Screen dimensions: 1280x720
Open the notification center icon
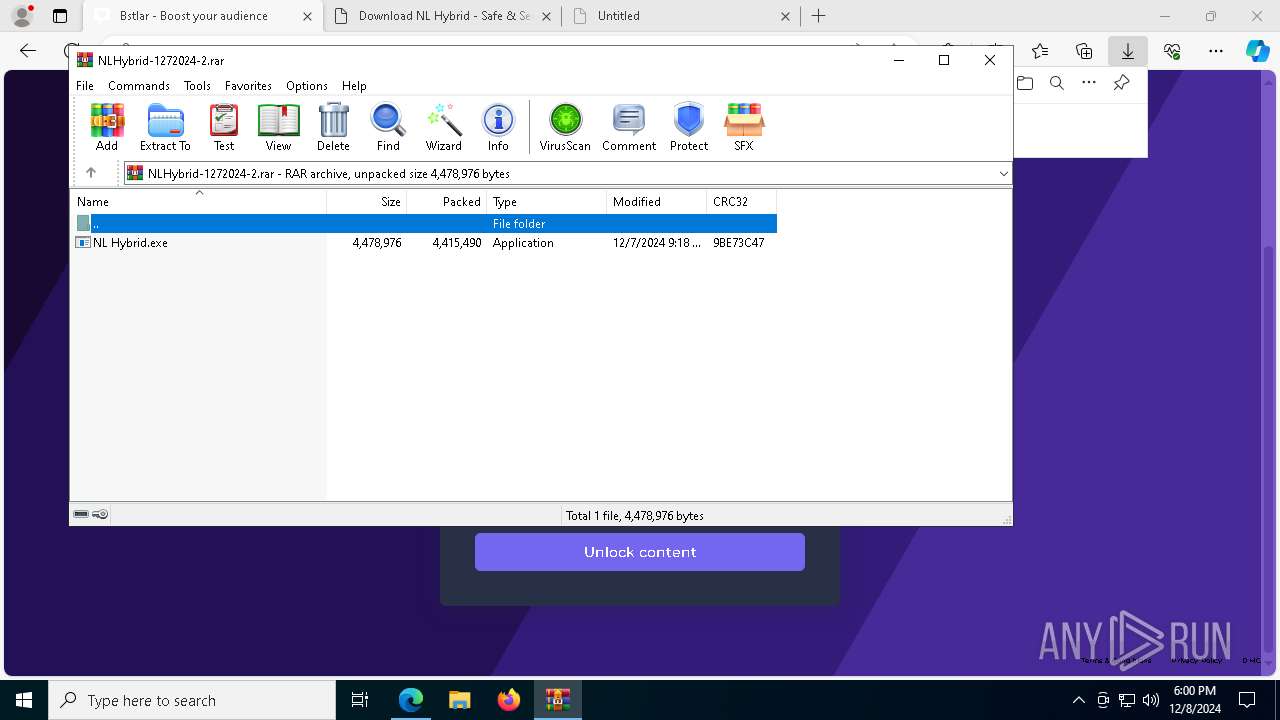pos(1247,700)
